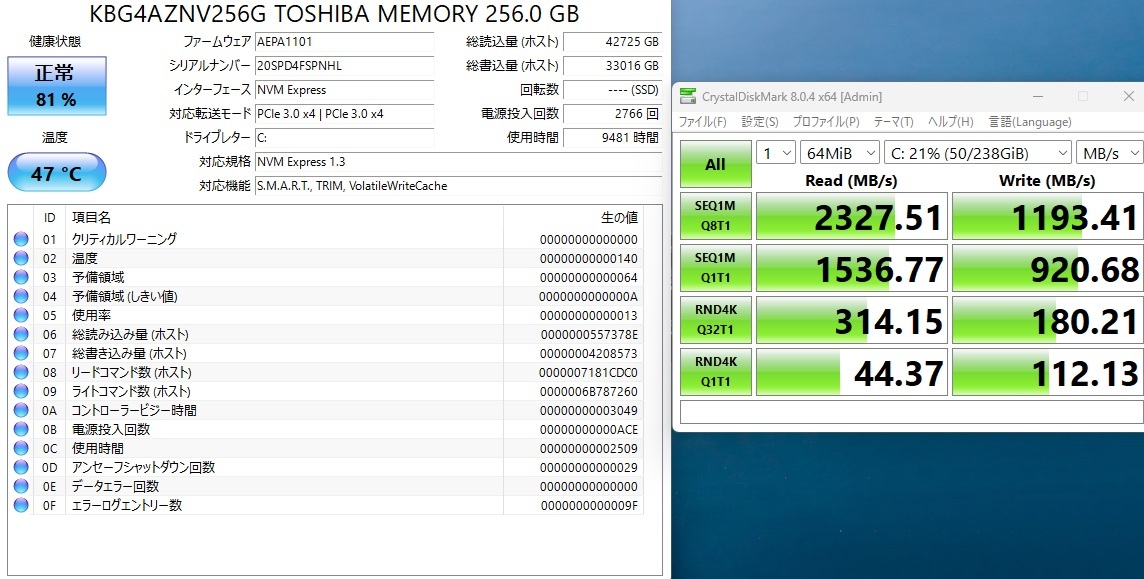Click the serial number field 20SPD4FSPNHL
Viewport: 1144px width, 579px height.
coord(344,66)
